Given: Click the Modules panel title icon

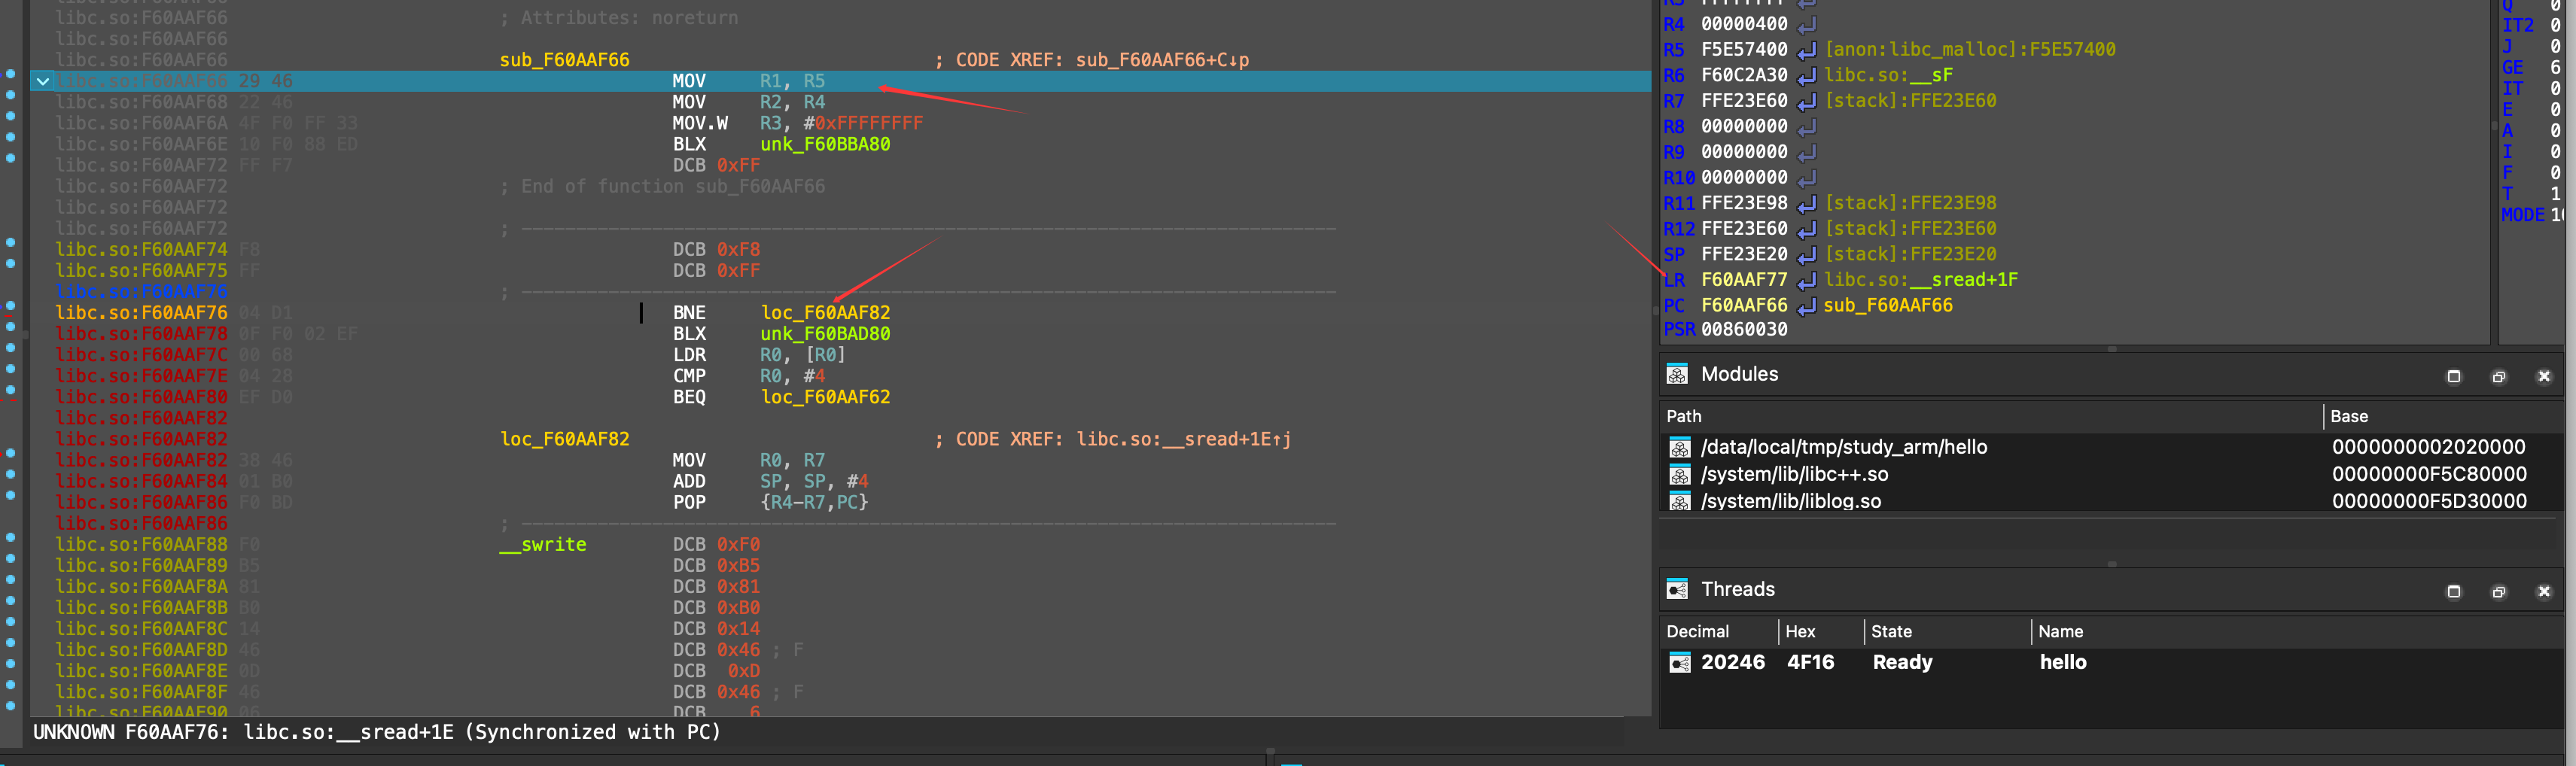Looking at the screenshot, I should pos(1677,375).
